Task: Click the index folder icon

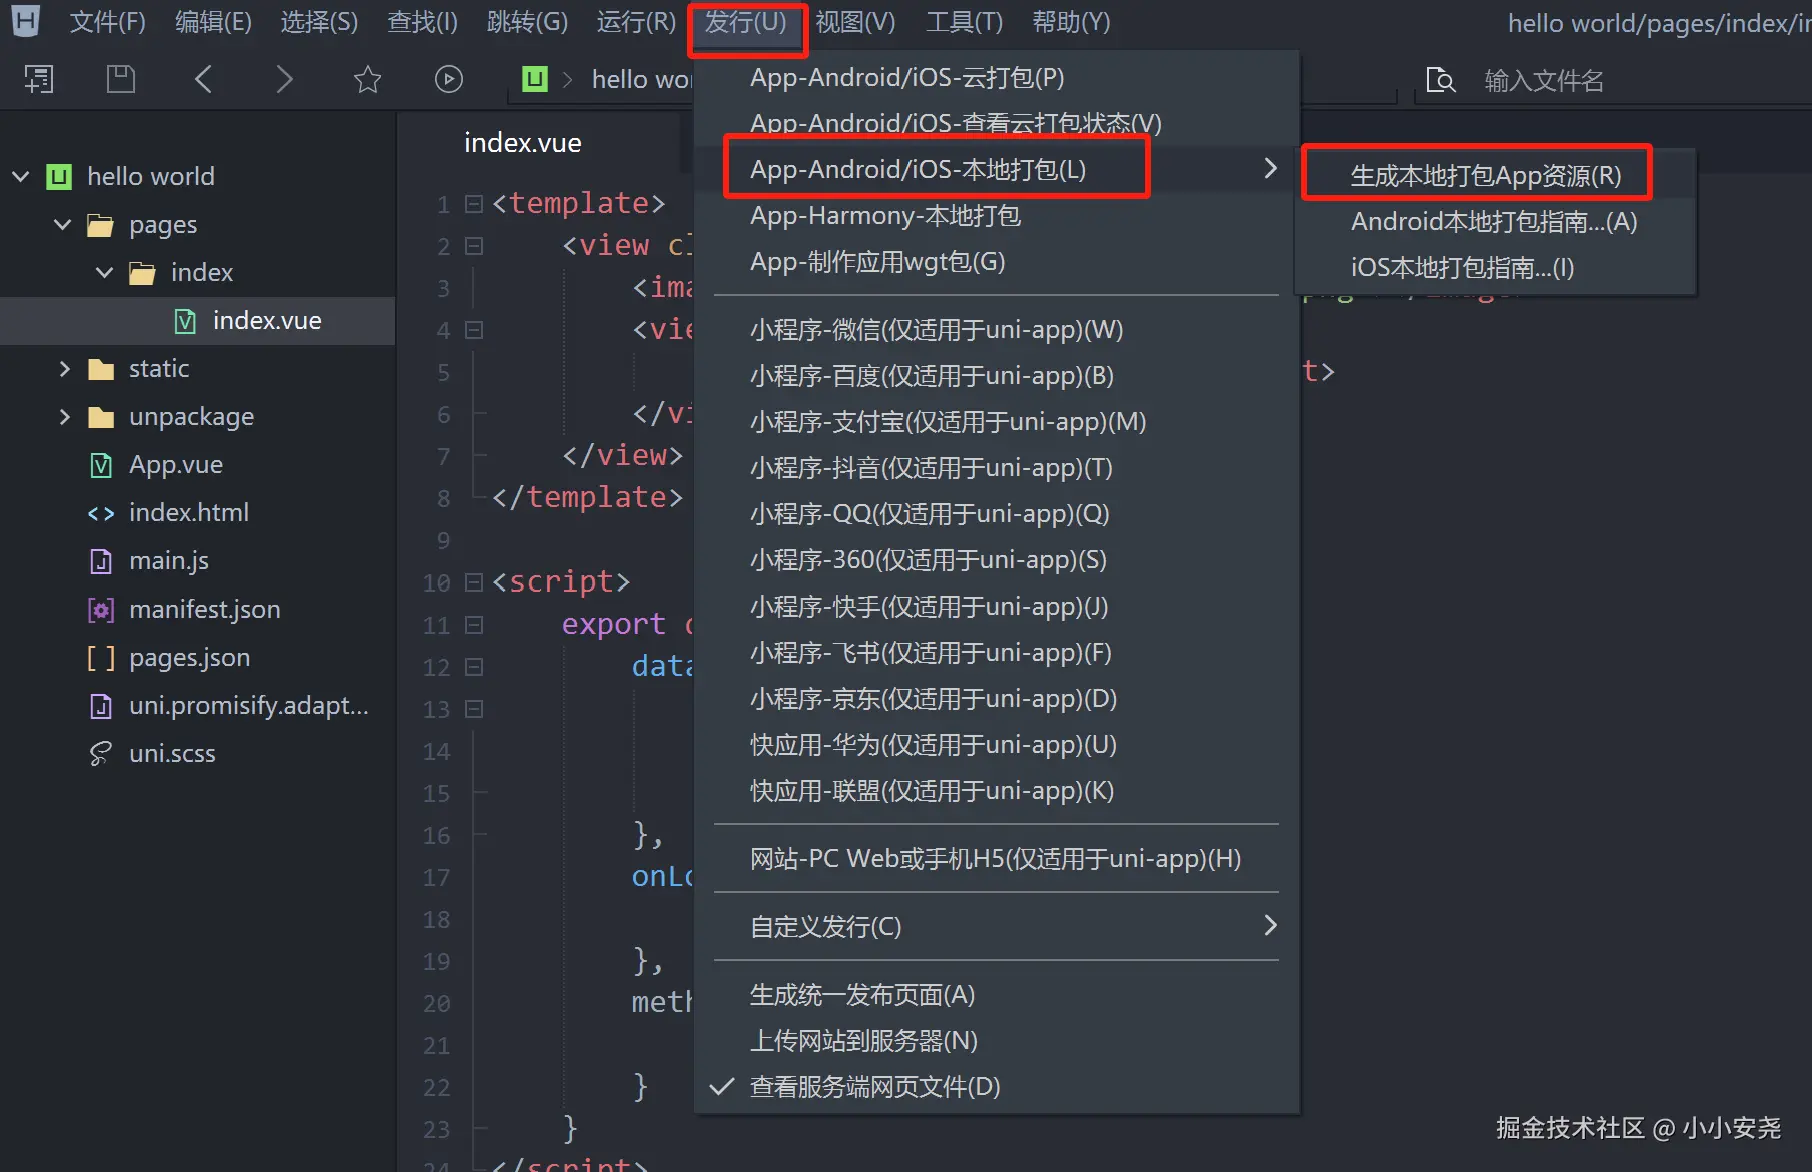Action: click(x=142, y=273)
